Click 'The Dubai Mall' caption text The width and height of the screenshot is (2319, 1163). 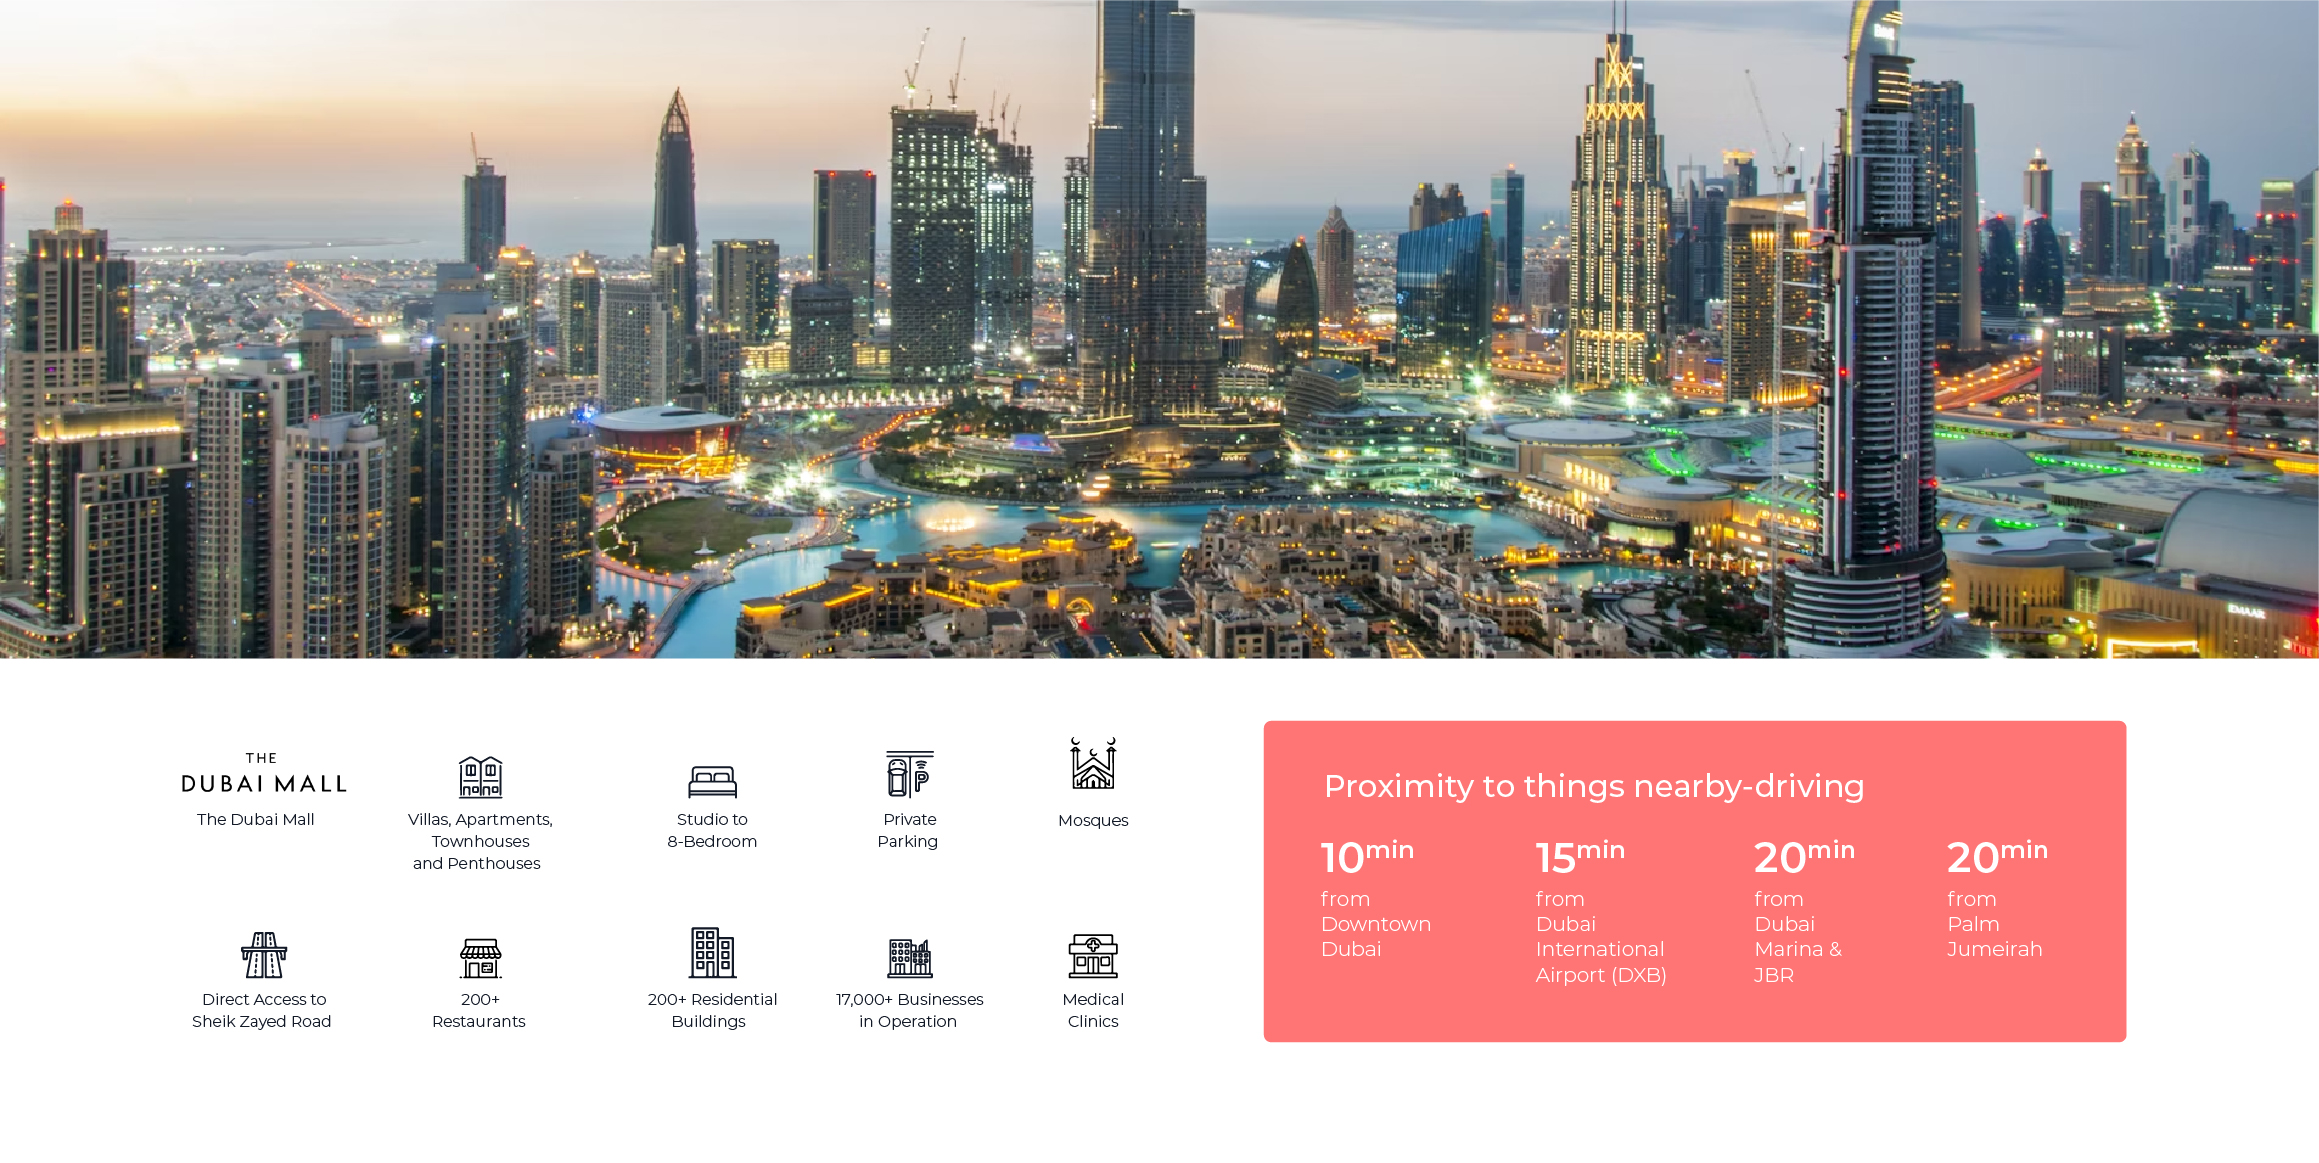click(256, 820)
